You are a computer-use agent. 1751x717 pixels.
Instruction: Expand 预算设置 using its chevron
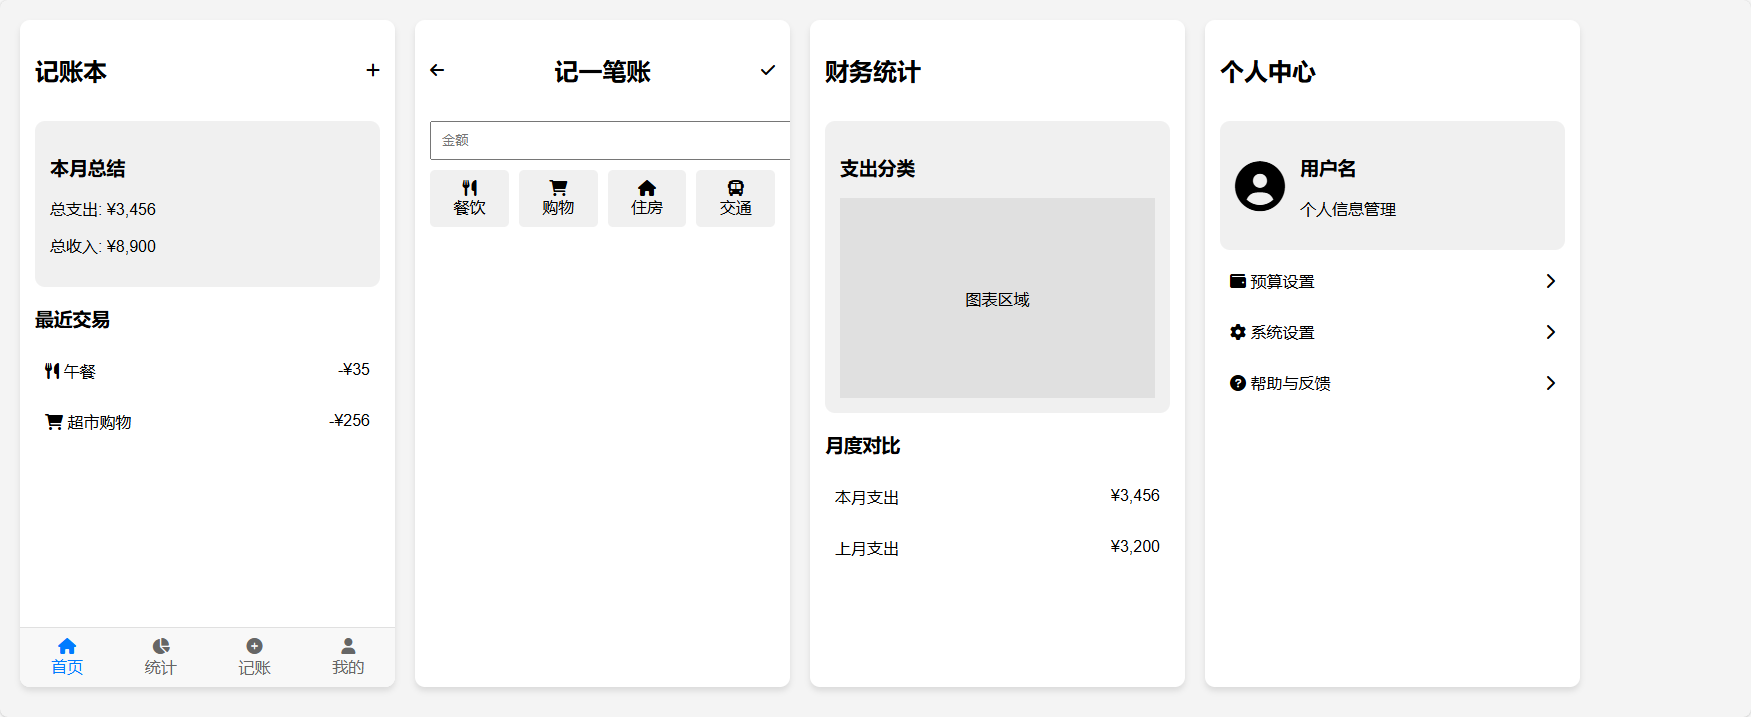tap(1550, 281)
